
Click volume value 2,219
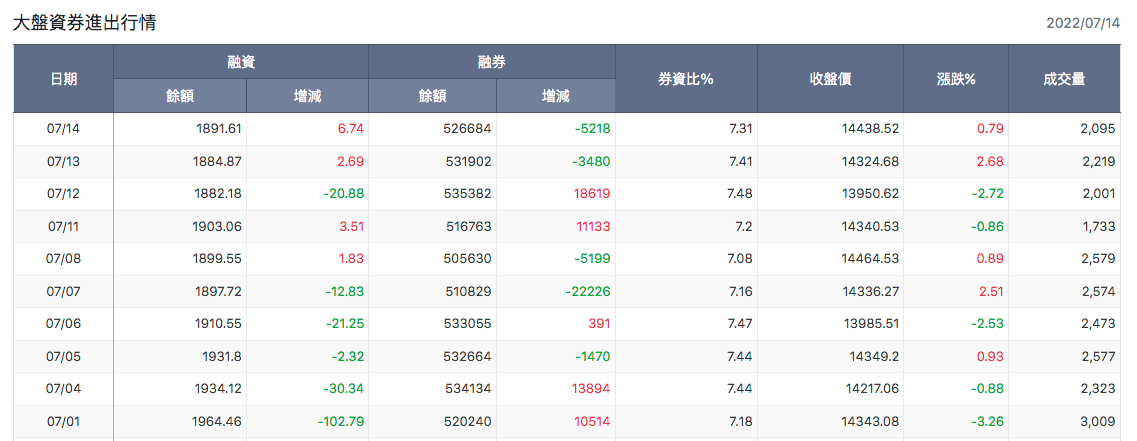[x=1099, y=162]
